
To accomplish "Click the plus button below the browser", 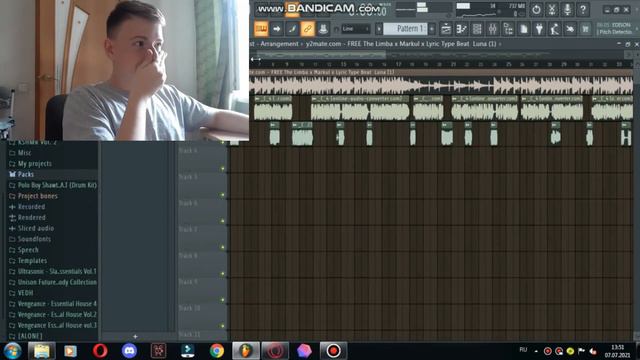I will point(135,337).
